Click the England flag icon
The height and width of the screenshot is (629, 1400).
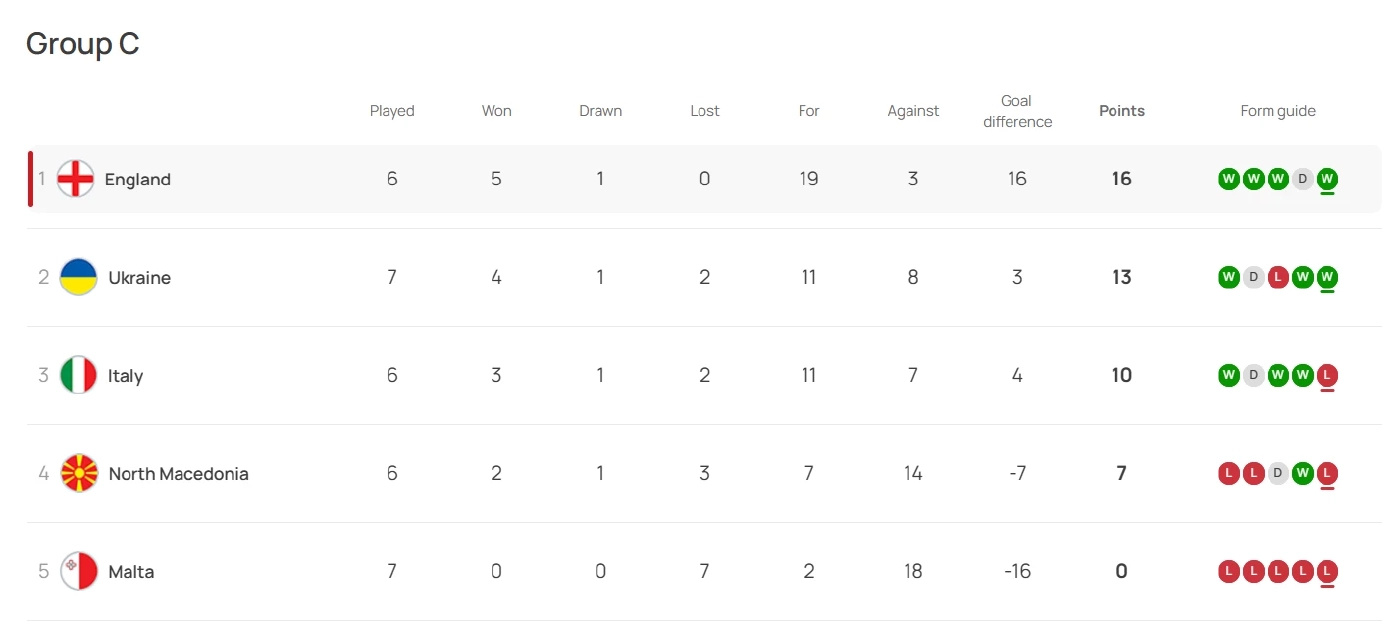pos(75,179)
